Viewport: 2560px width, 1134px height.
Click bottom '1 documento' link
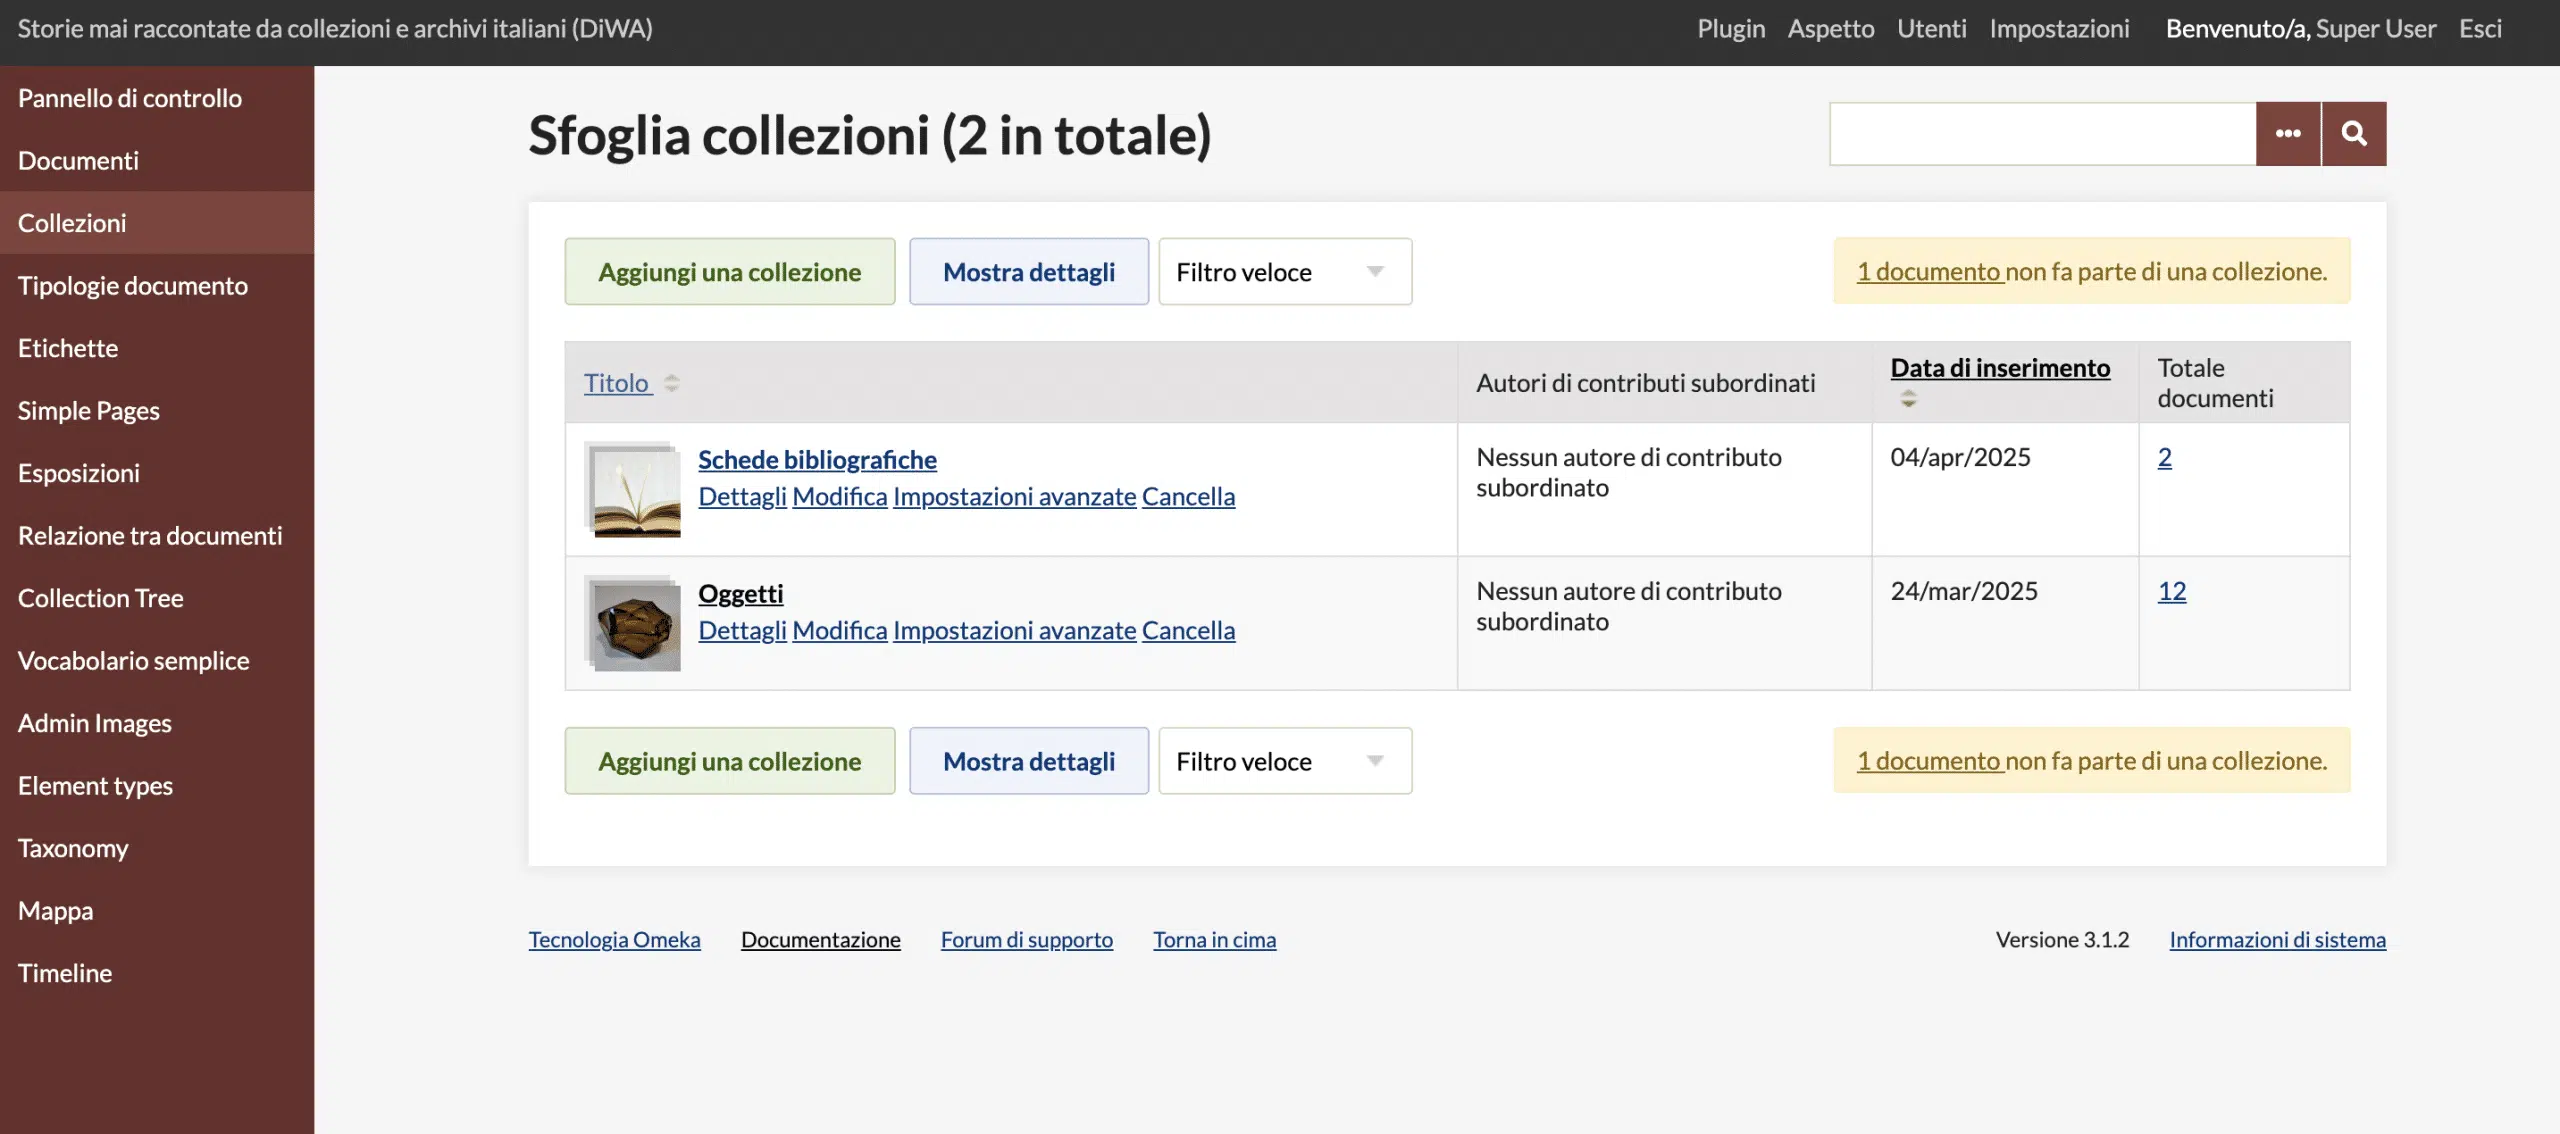(1929, 760)
